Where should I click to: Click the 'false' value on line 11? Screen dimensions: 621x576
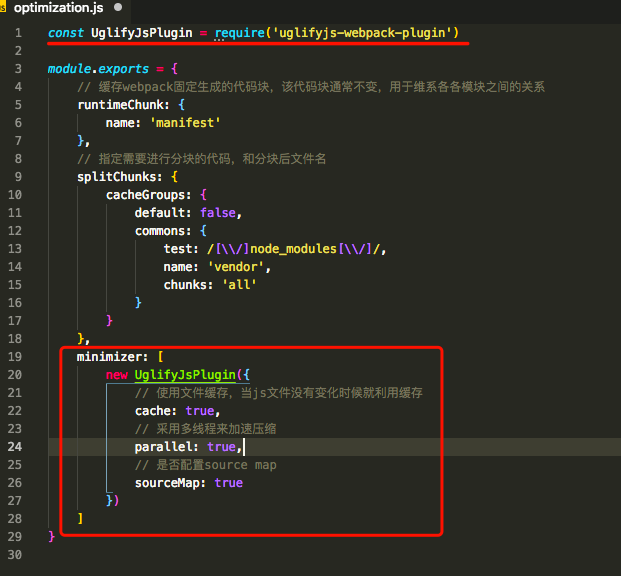(218, 213)
